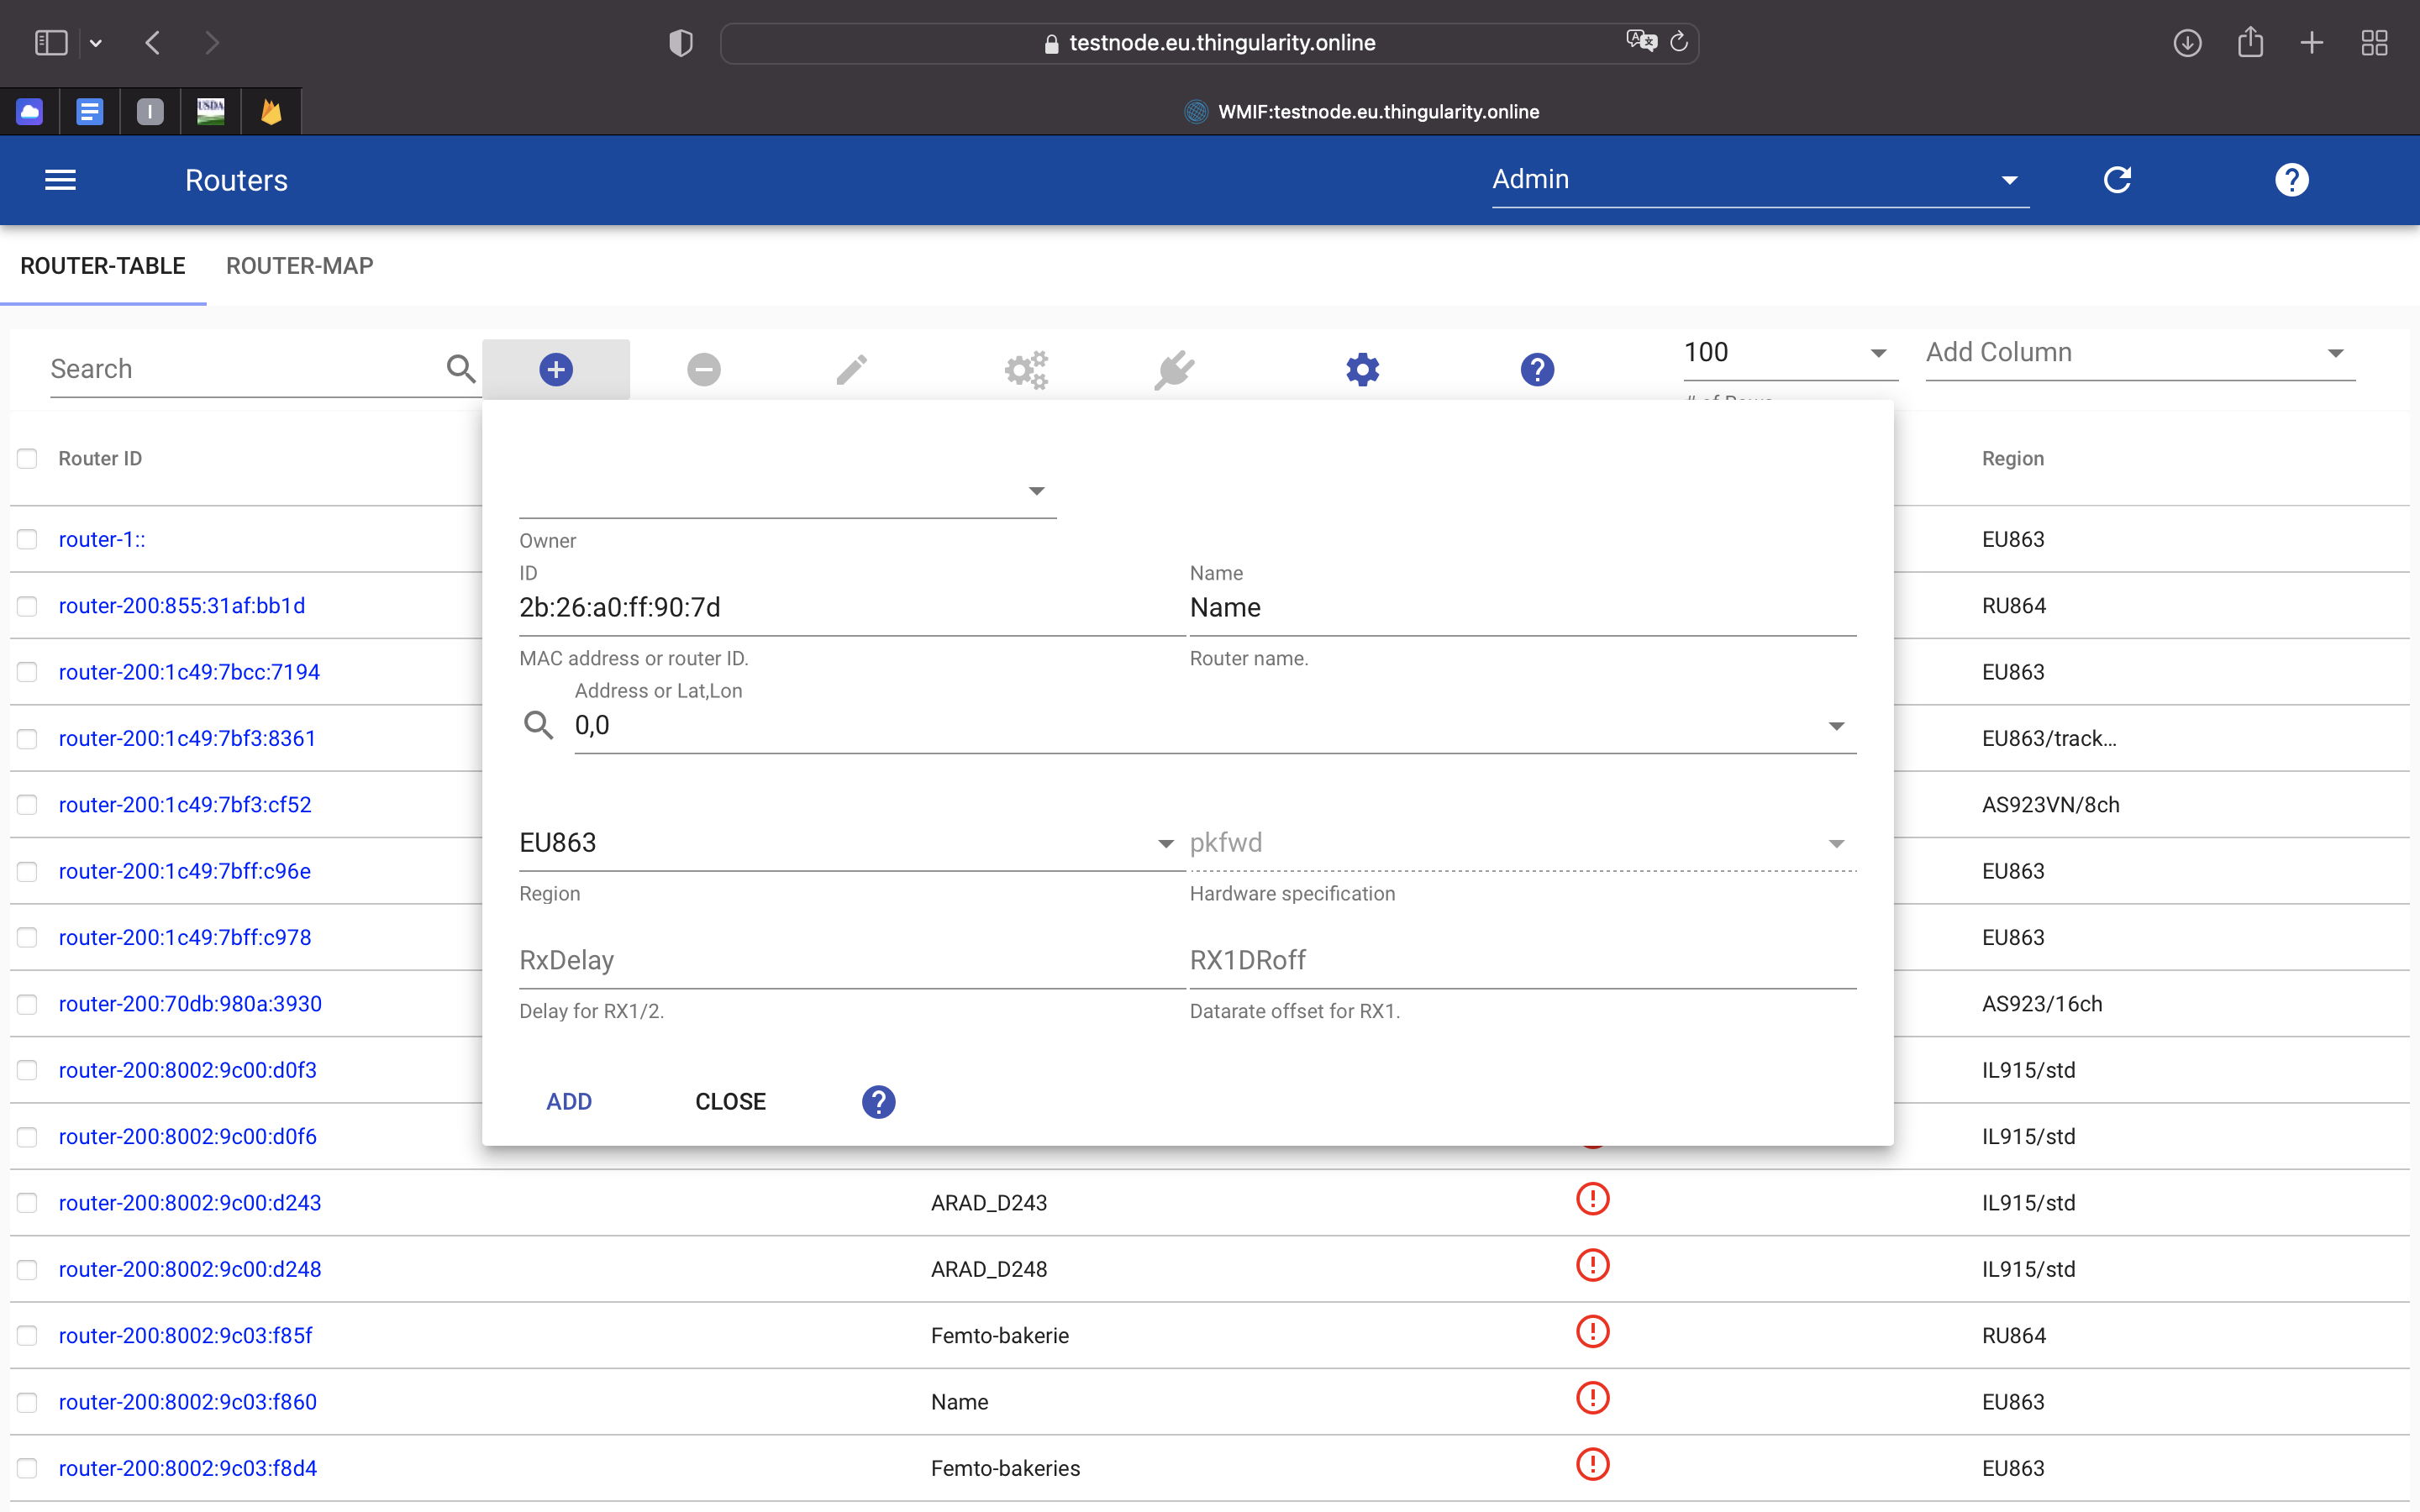Click the add router plus icon
Viewport: 2420px width, 1512px height.
tap(556, 369)
